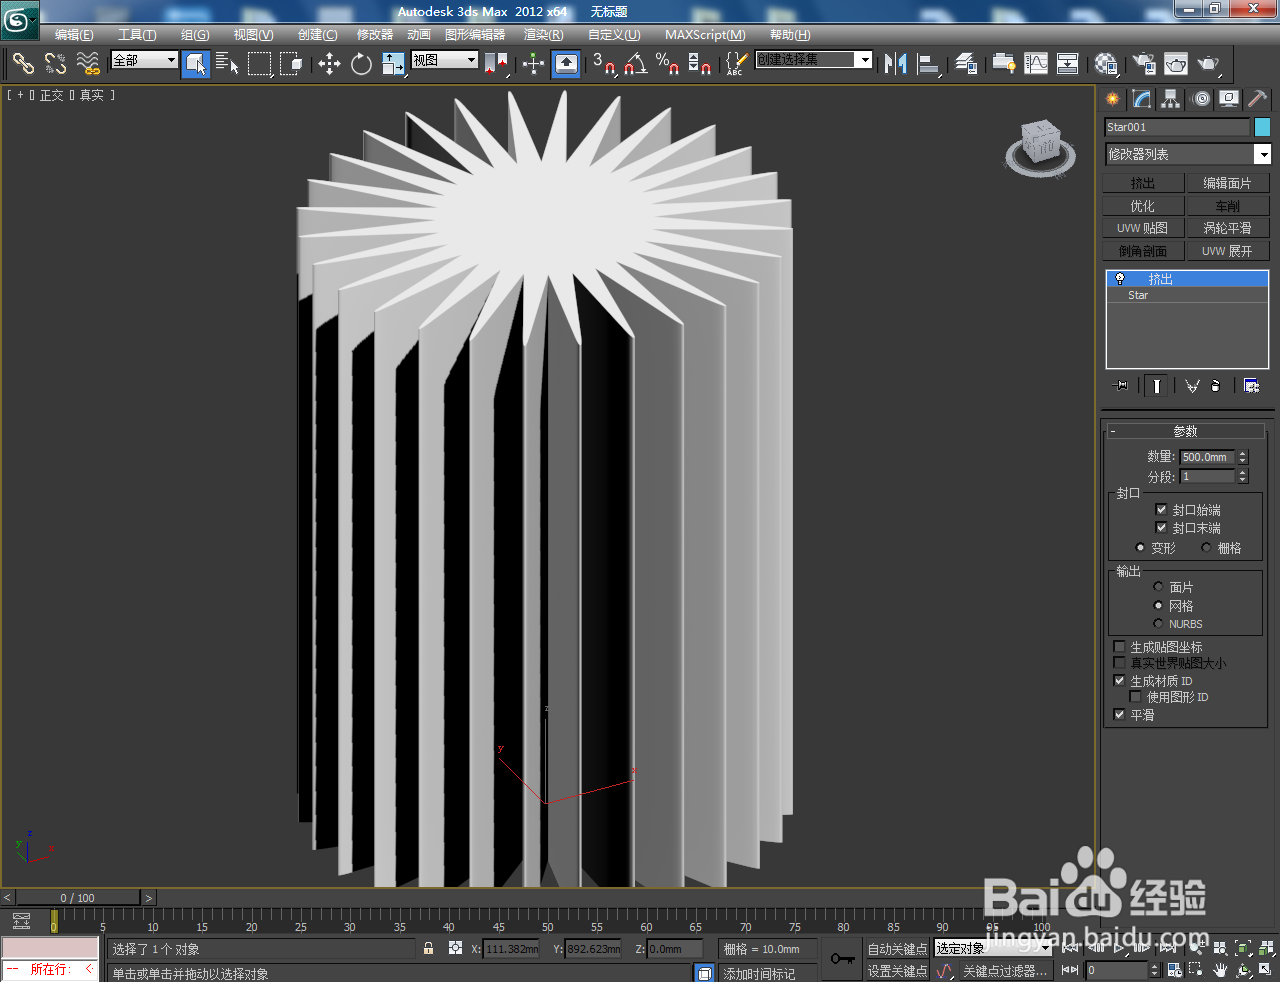Enable the 生成贴图坐标 checkbox
The image size is (1280, 982).
click(1118, 646)
